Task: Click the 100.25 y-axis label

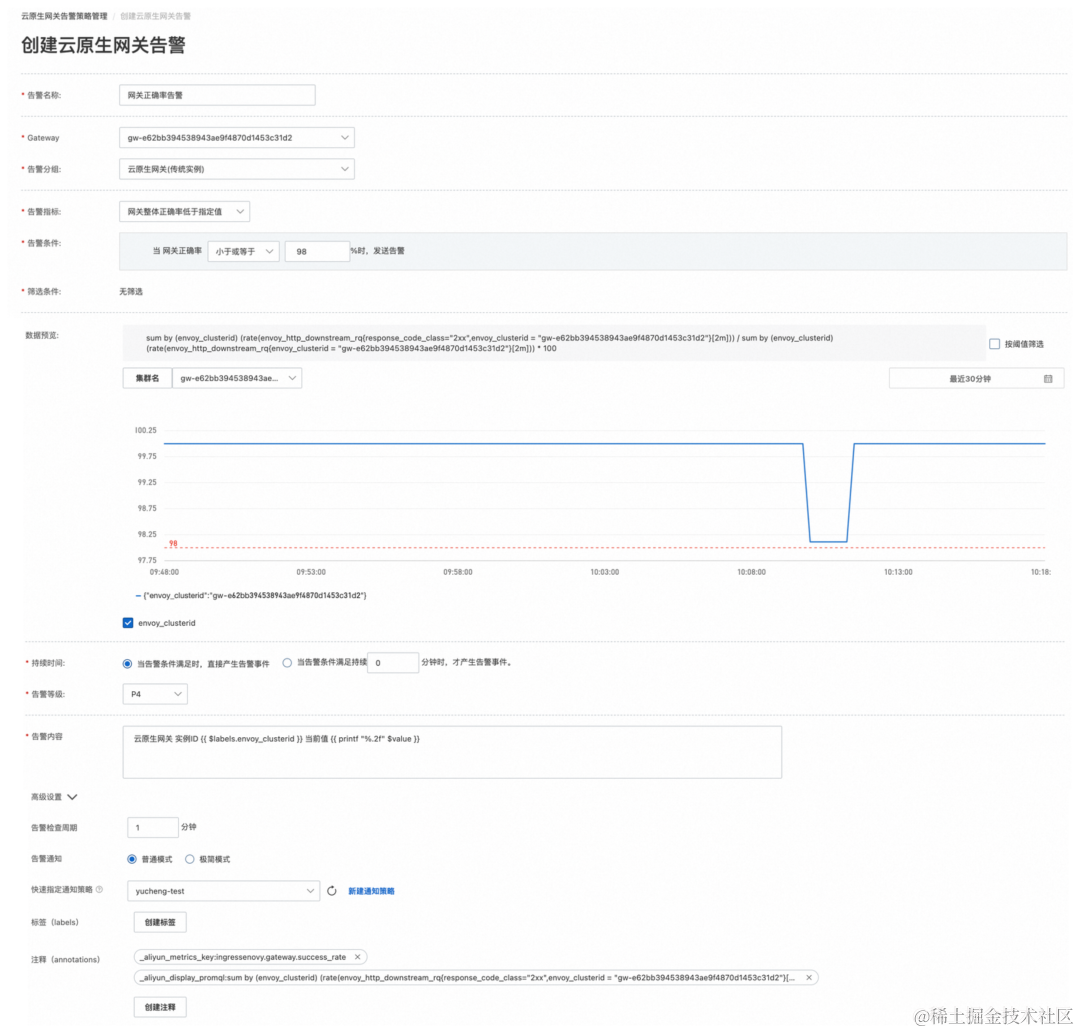Action: [145, 430]
